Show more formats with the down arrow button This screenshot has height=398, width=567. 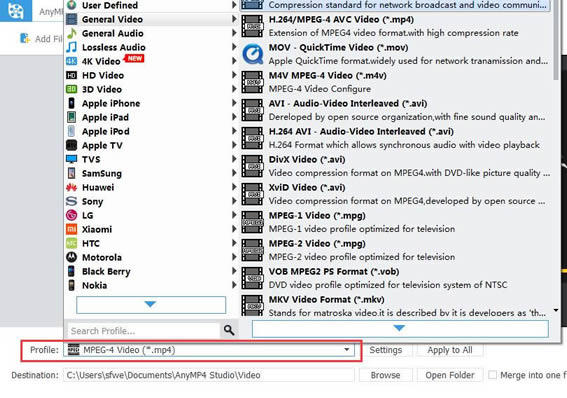[400, 329]
